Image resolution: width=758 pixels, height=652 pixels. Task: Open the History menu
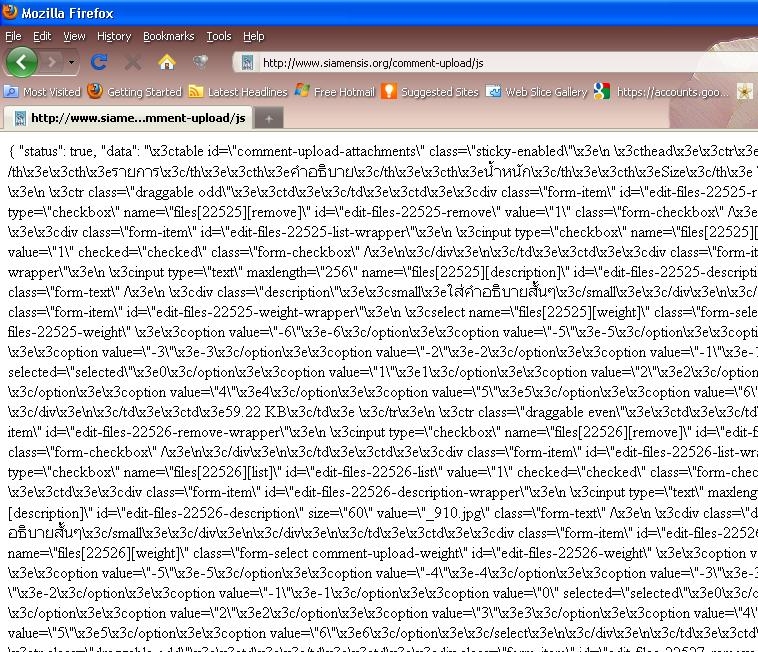coord(113,36)
